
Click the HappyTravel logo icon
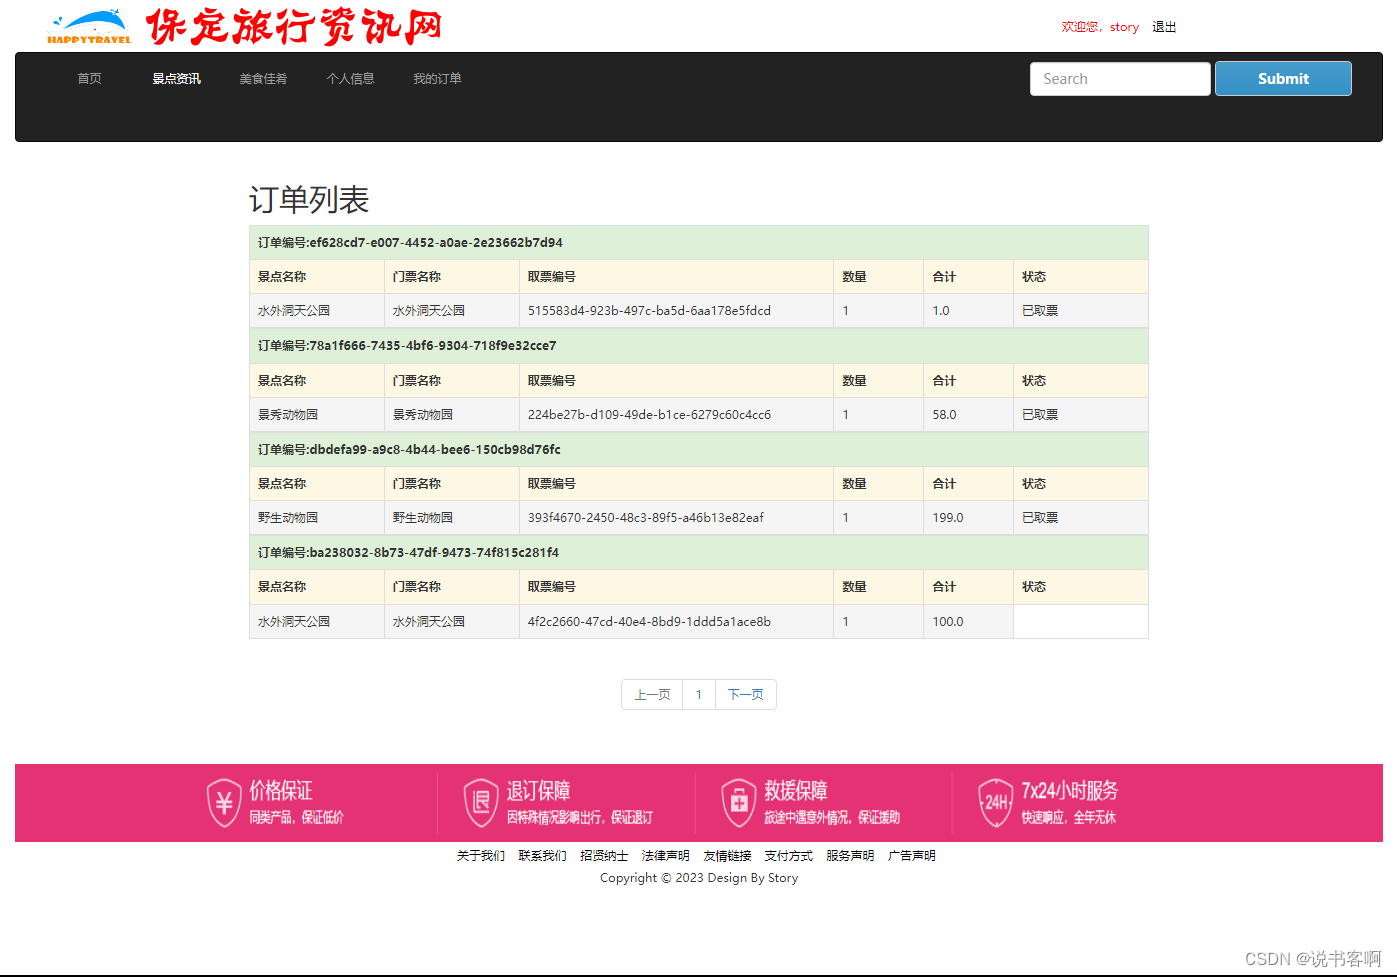[89, 26]
